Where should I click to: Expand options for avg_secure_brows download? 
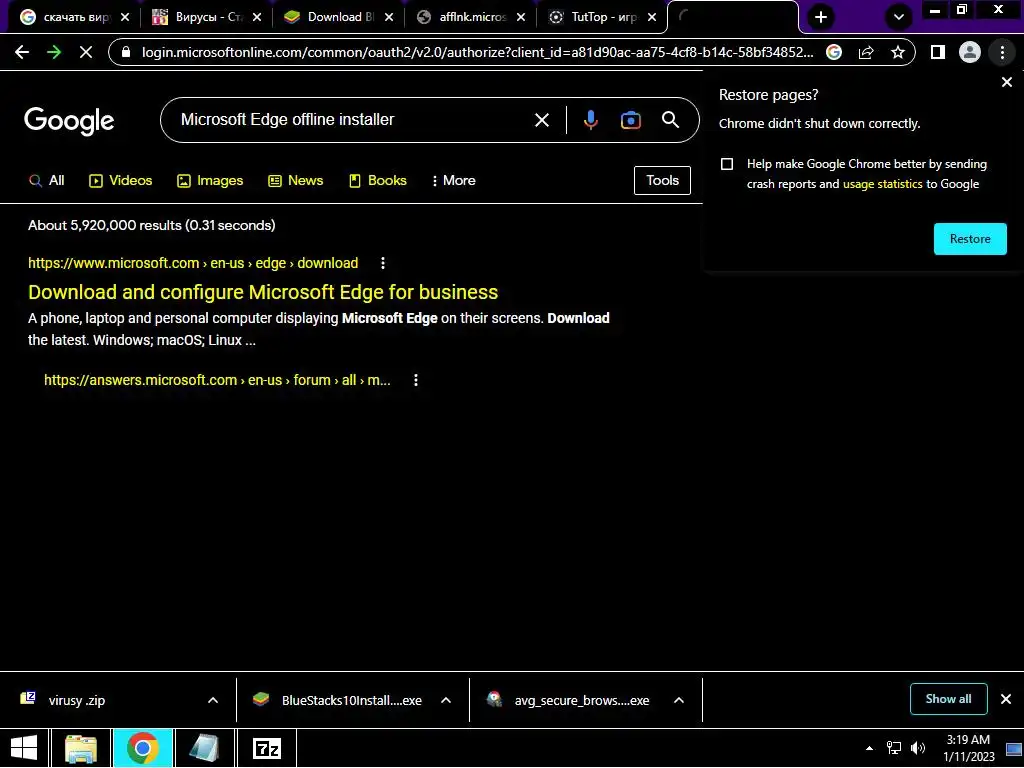click(x=679, y=700)
